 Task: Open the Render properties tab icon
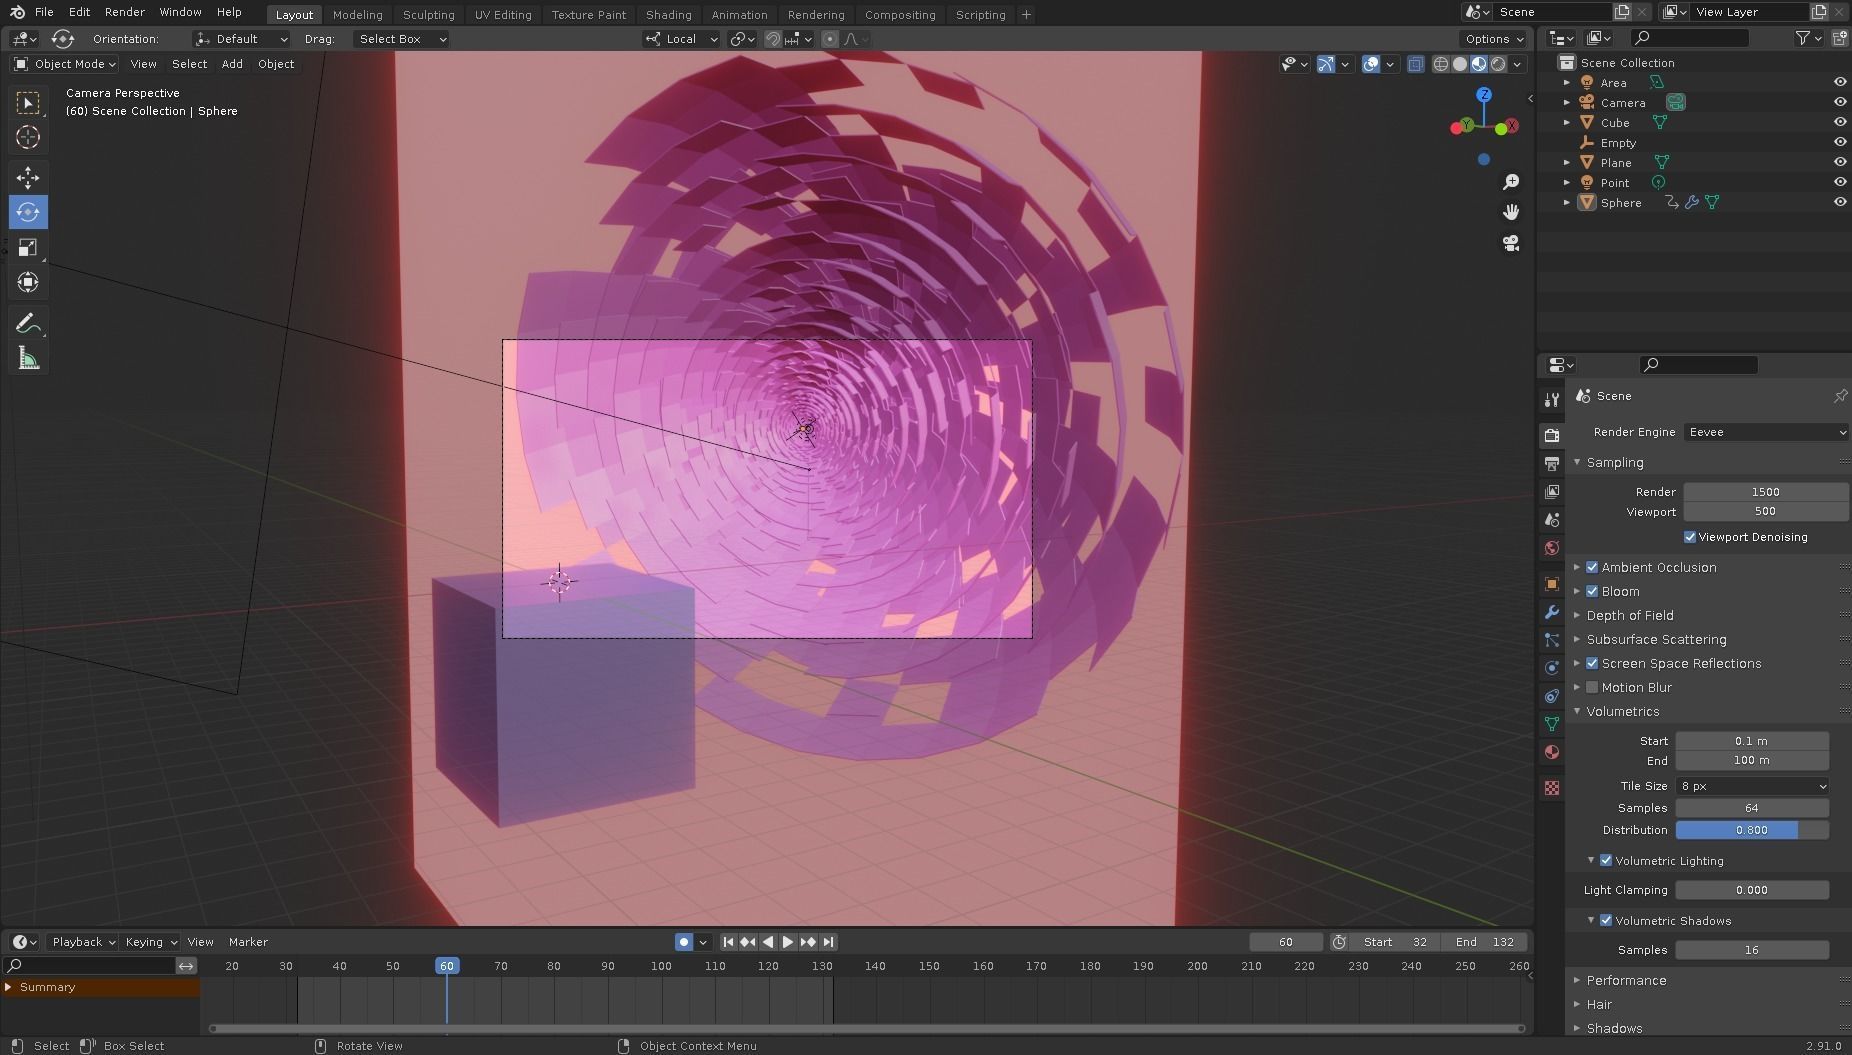[x=1552, y=435]
